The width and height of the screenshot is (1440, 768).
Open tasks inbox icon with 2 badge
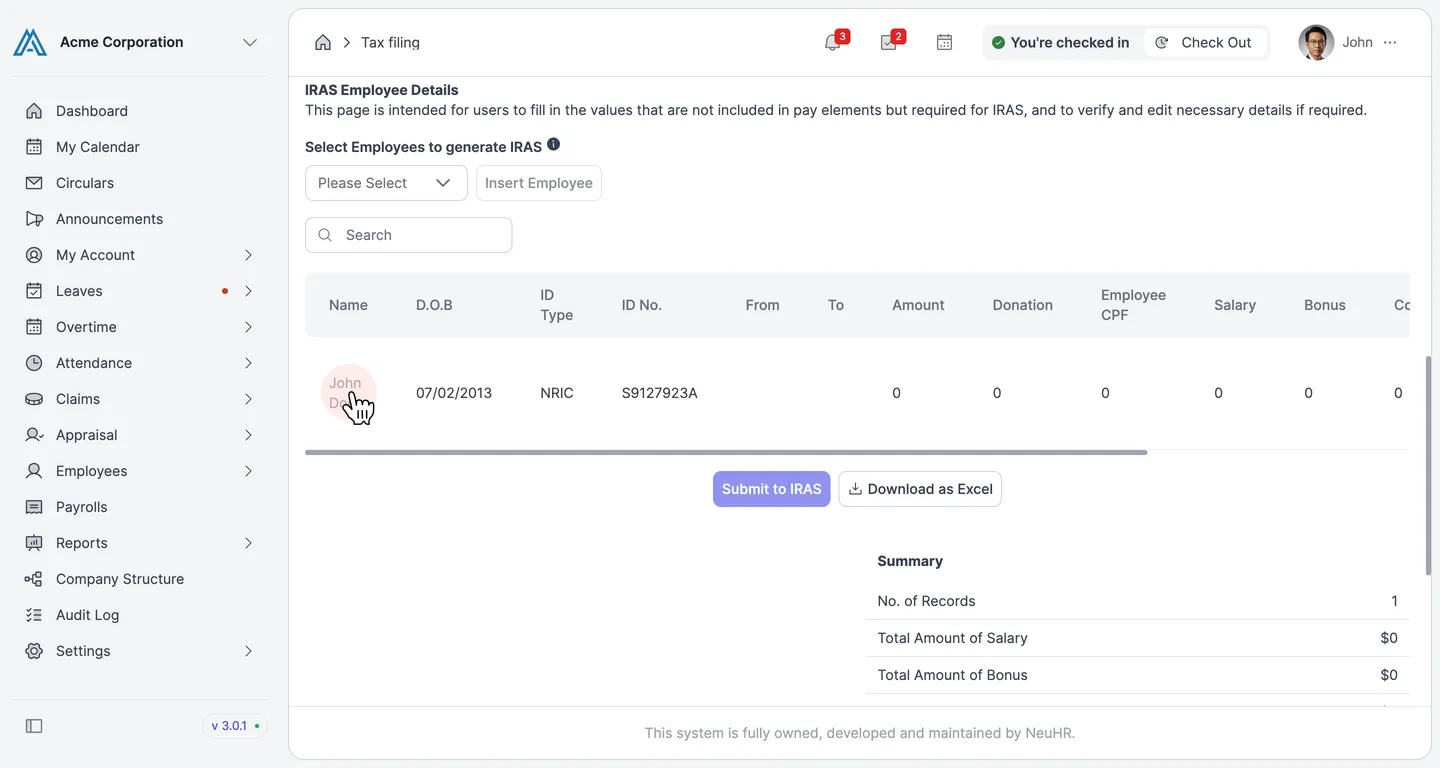889,42
